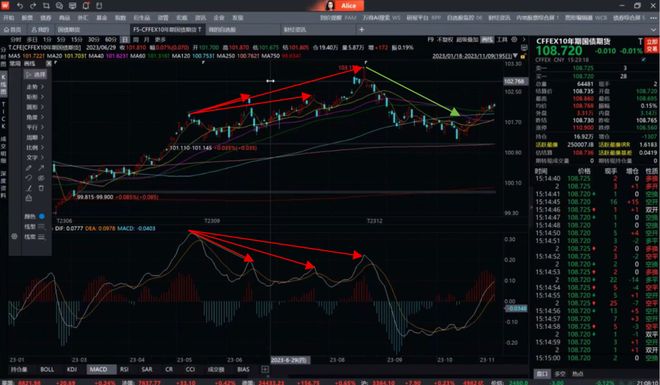Click the 选择 select tool button
The height and width of the screenshot is (385, 660).
pos(35,74)
